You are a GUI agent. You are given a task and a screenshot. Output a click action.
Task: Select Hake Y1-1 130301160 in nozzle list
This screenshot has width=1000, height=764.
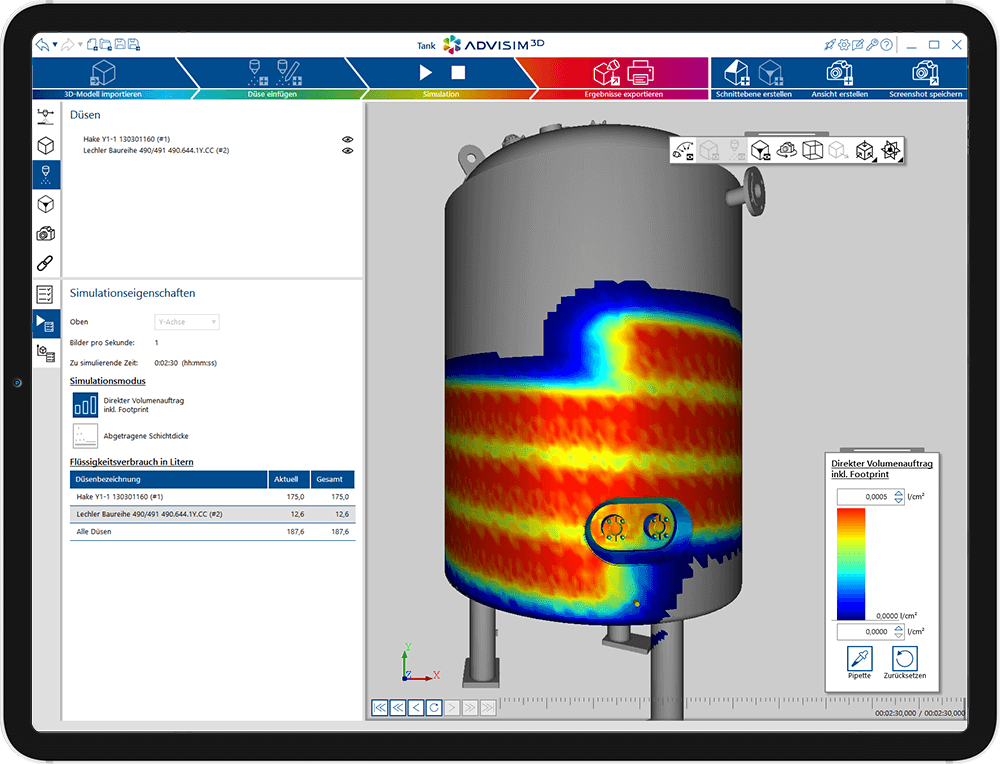(x=126, y=139)
